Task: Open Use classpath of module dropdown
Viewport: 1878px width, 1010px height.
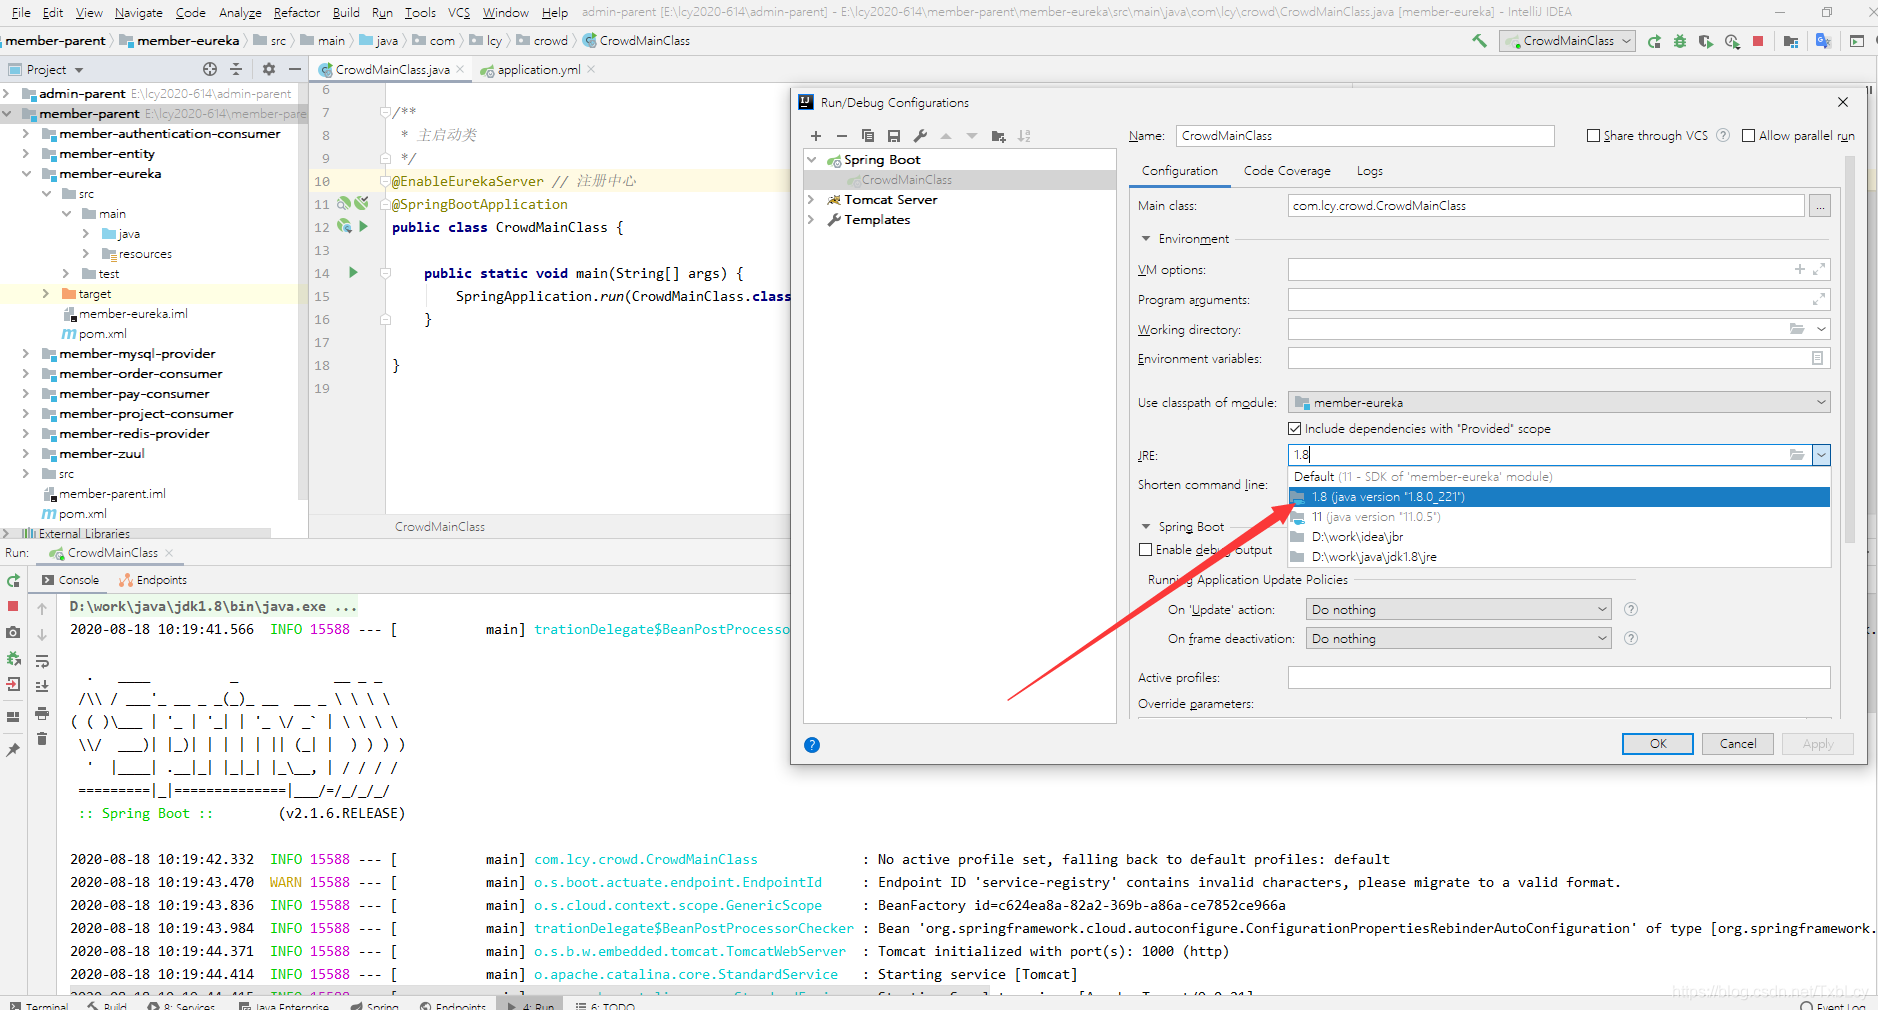Action: point(1559,402)
